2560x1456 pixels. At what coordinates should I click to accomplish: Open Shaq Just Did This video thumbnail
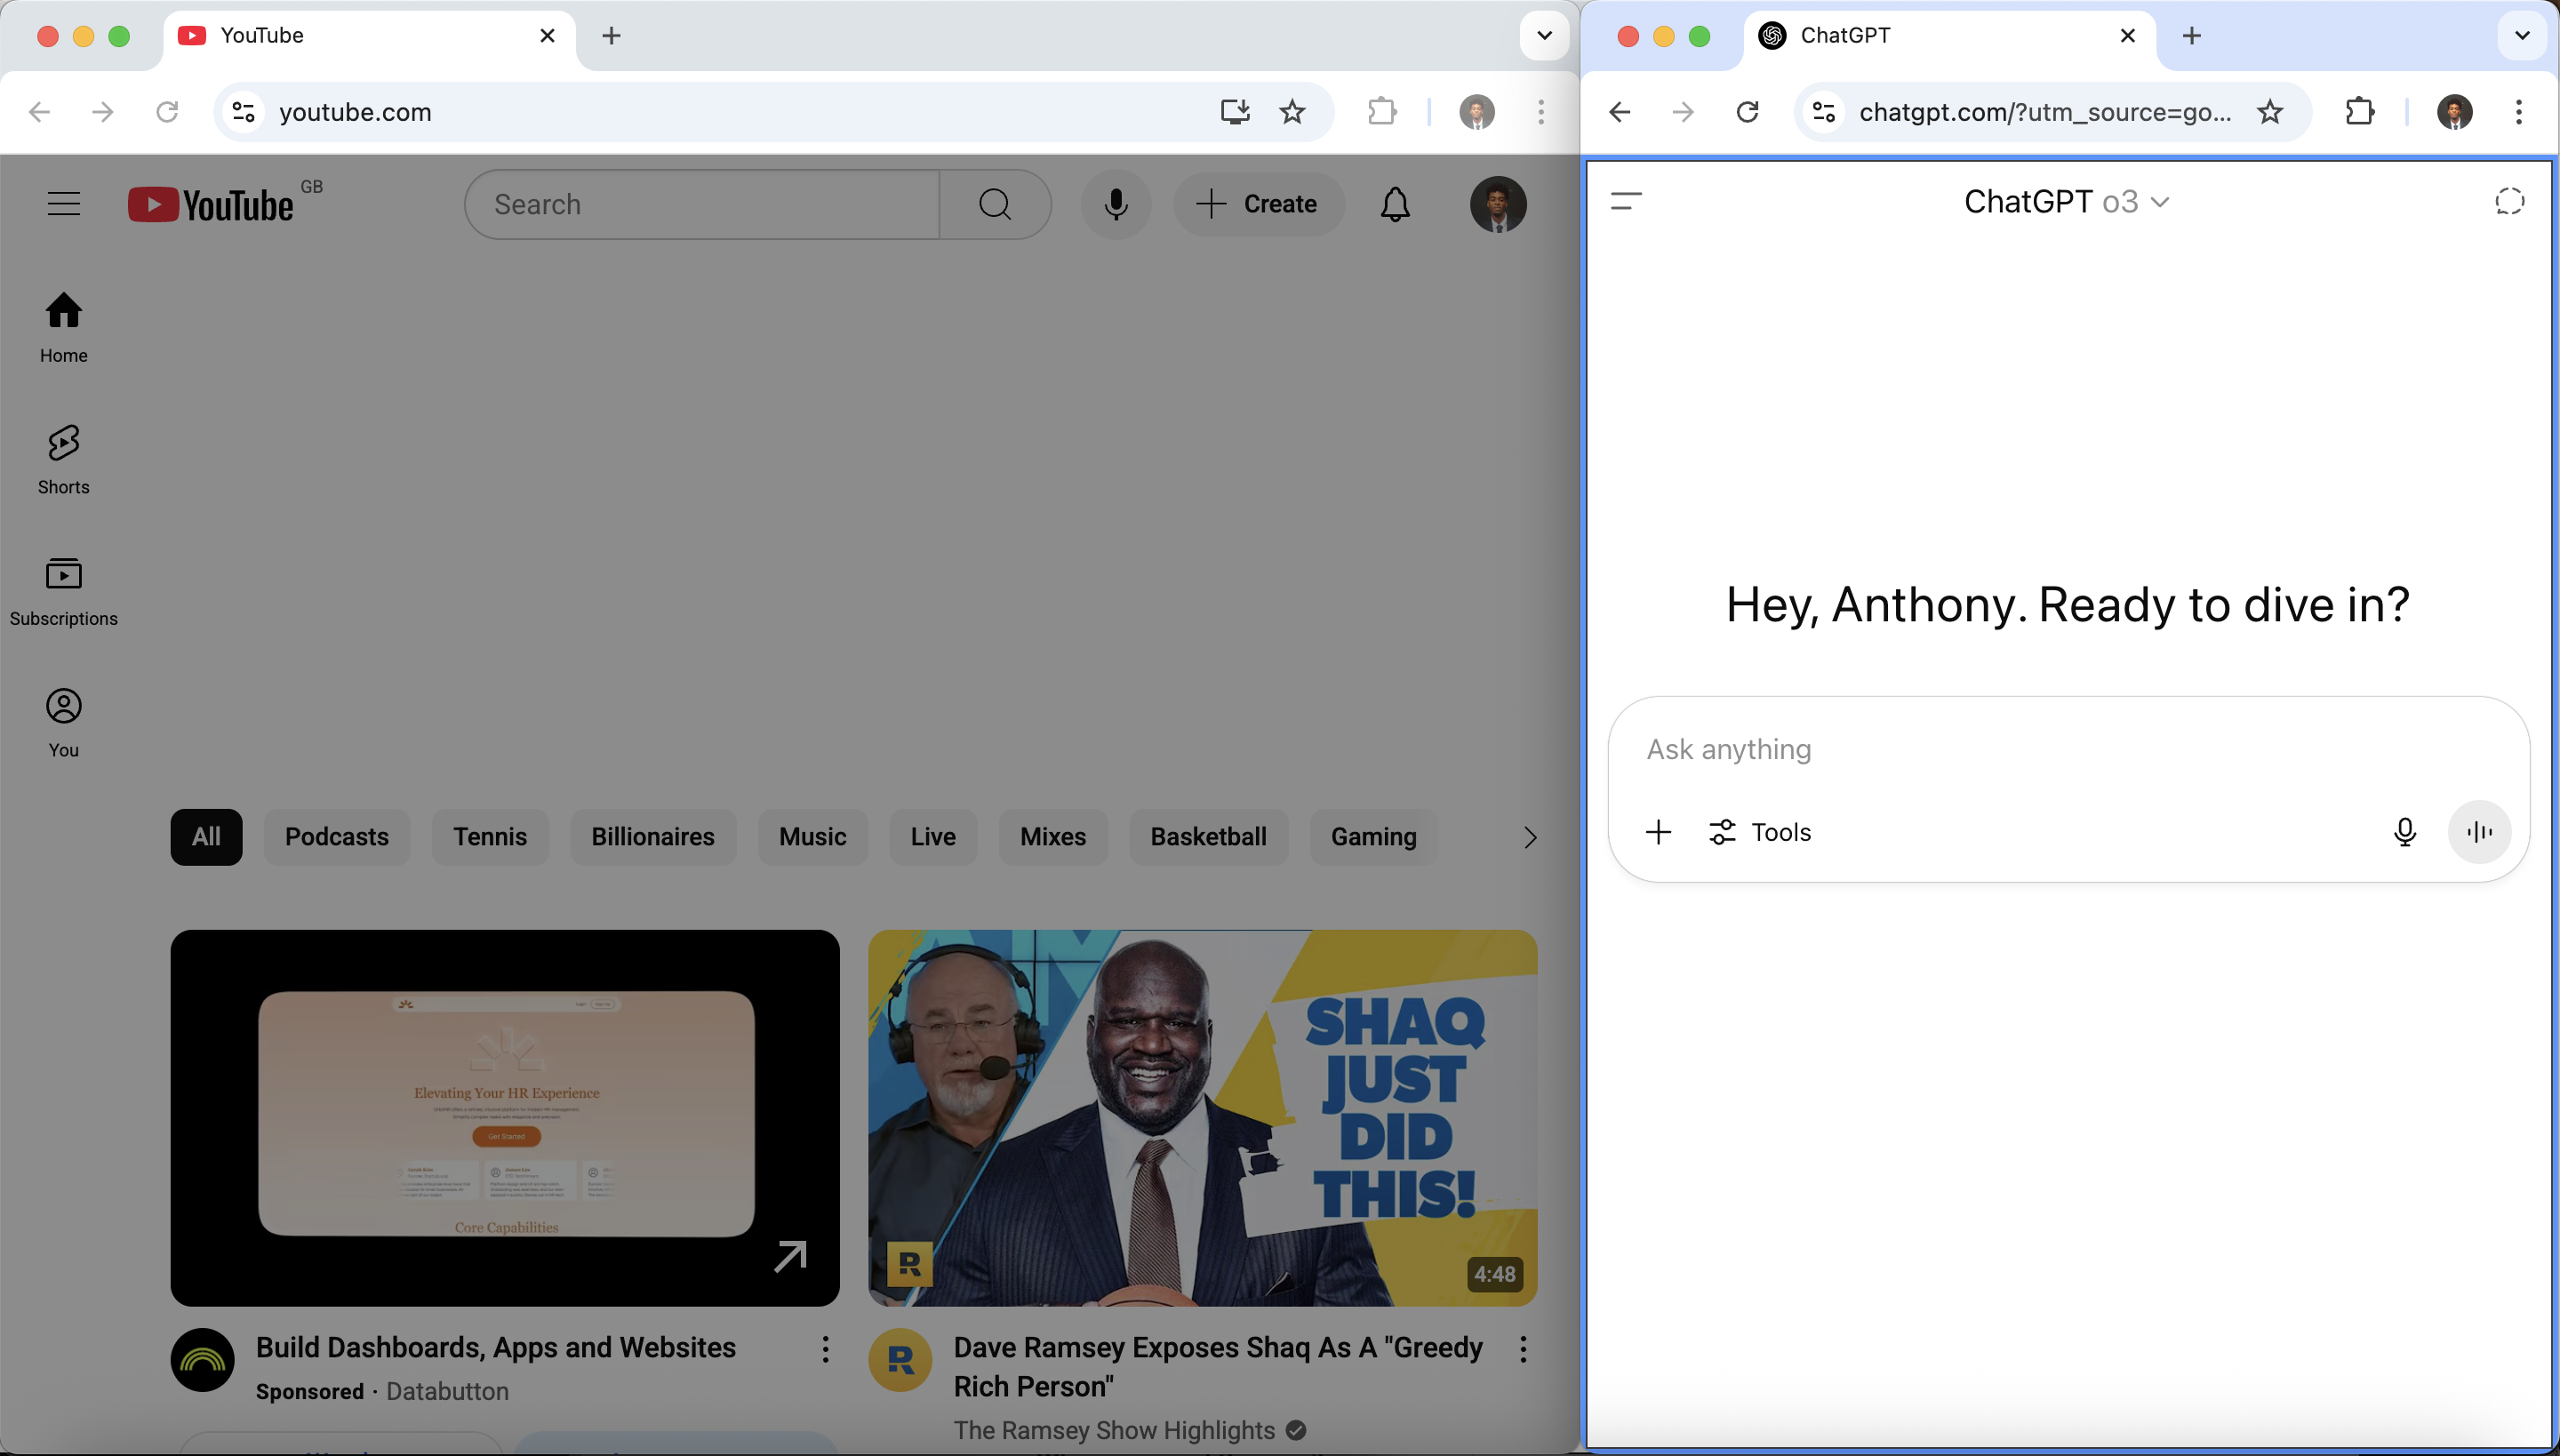coord(1202,1118)
